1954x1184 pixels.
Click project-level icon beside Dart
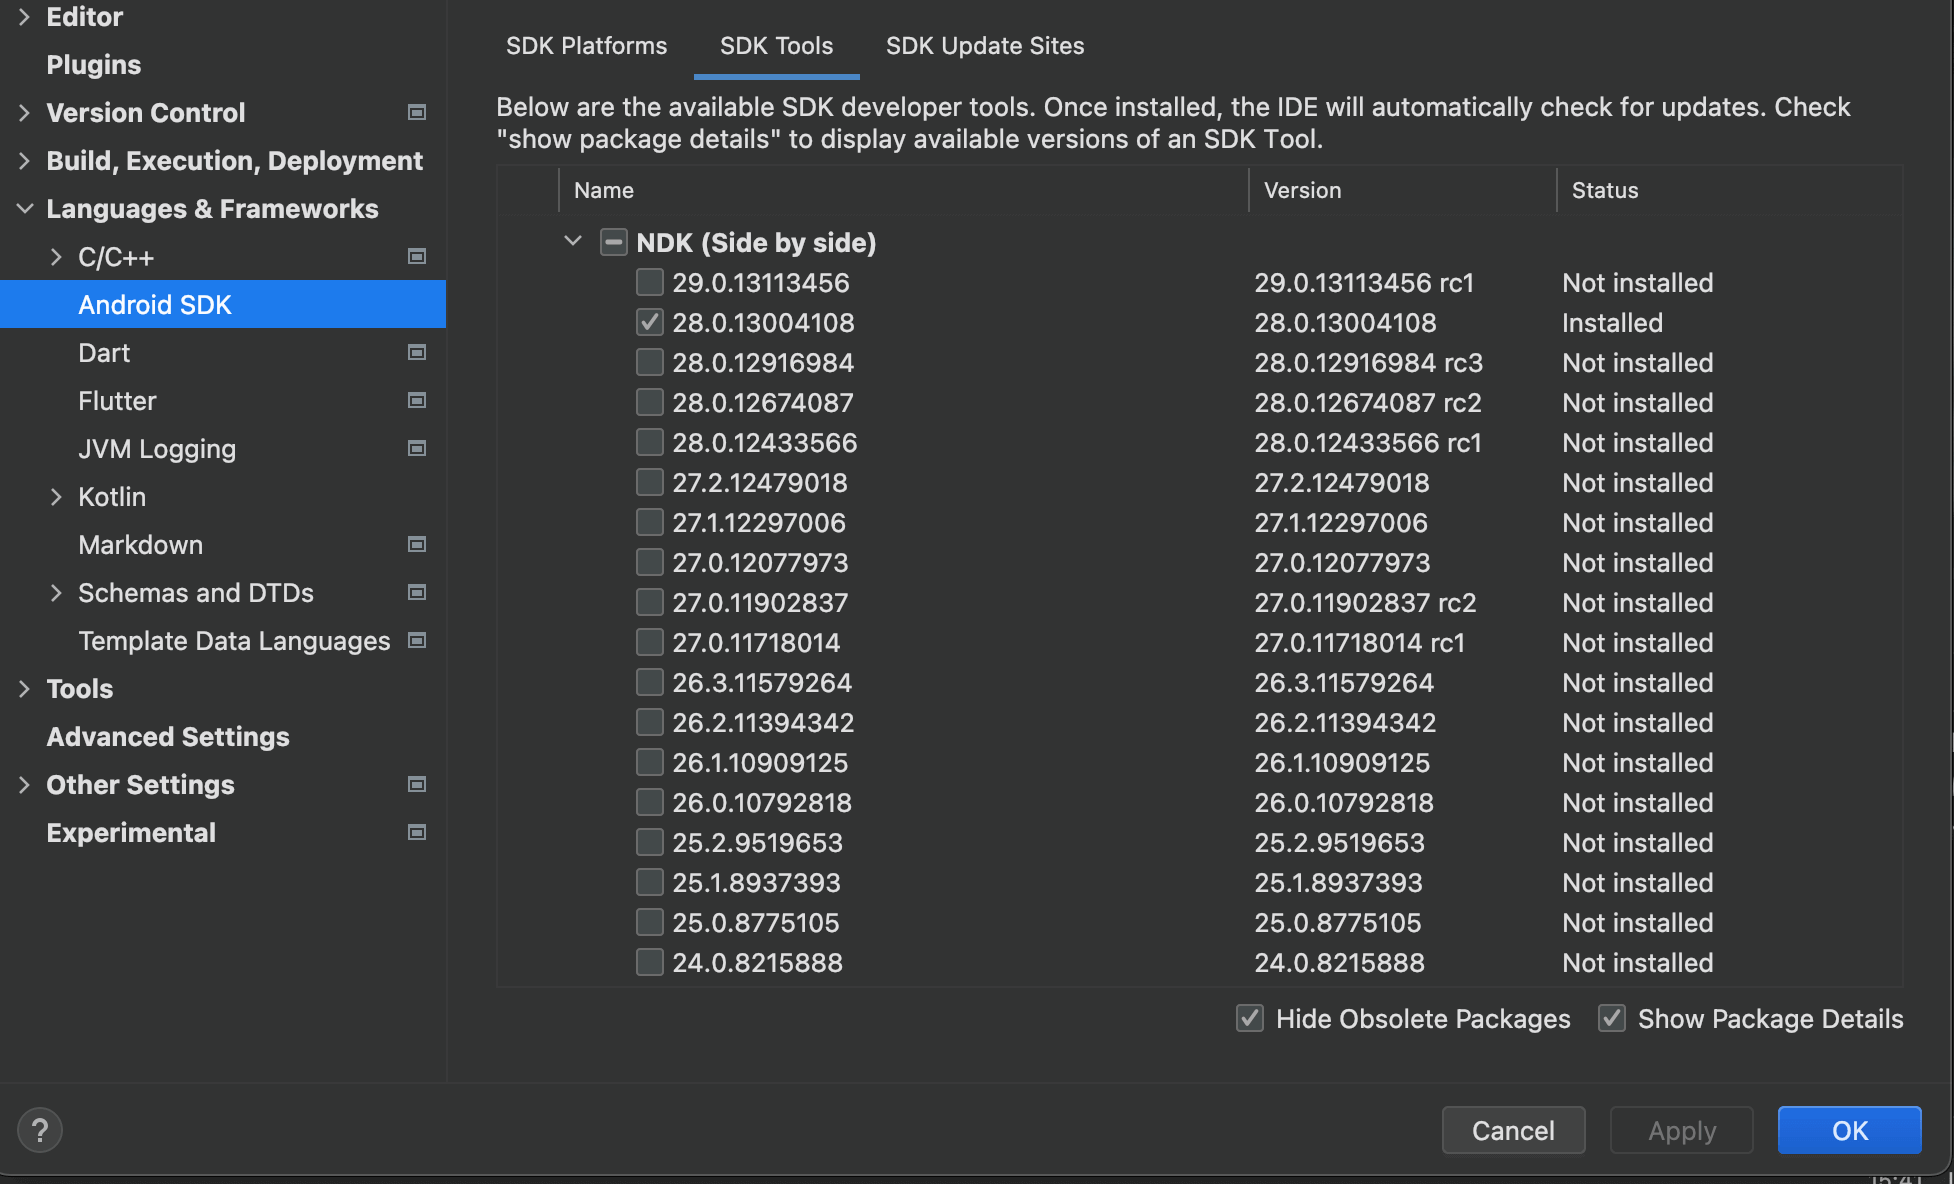click(x=417, y=353)
